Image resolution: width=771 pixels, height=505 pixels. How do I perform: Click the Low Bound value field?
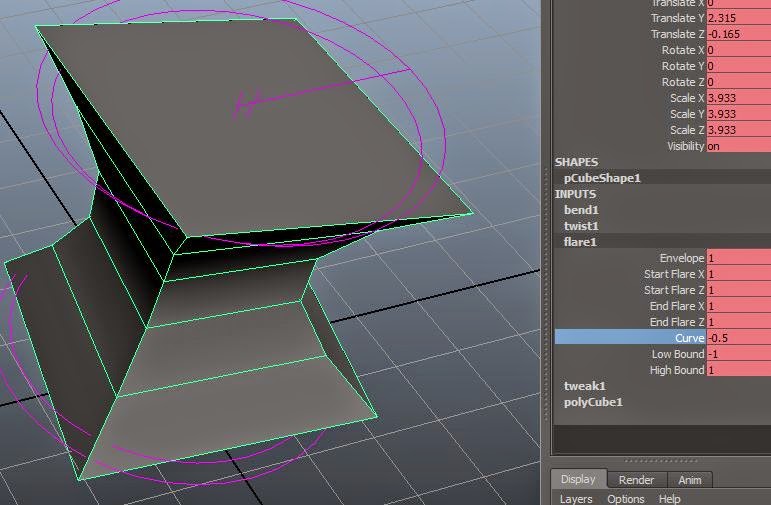(x=739, y=354)
